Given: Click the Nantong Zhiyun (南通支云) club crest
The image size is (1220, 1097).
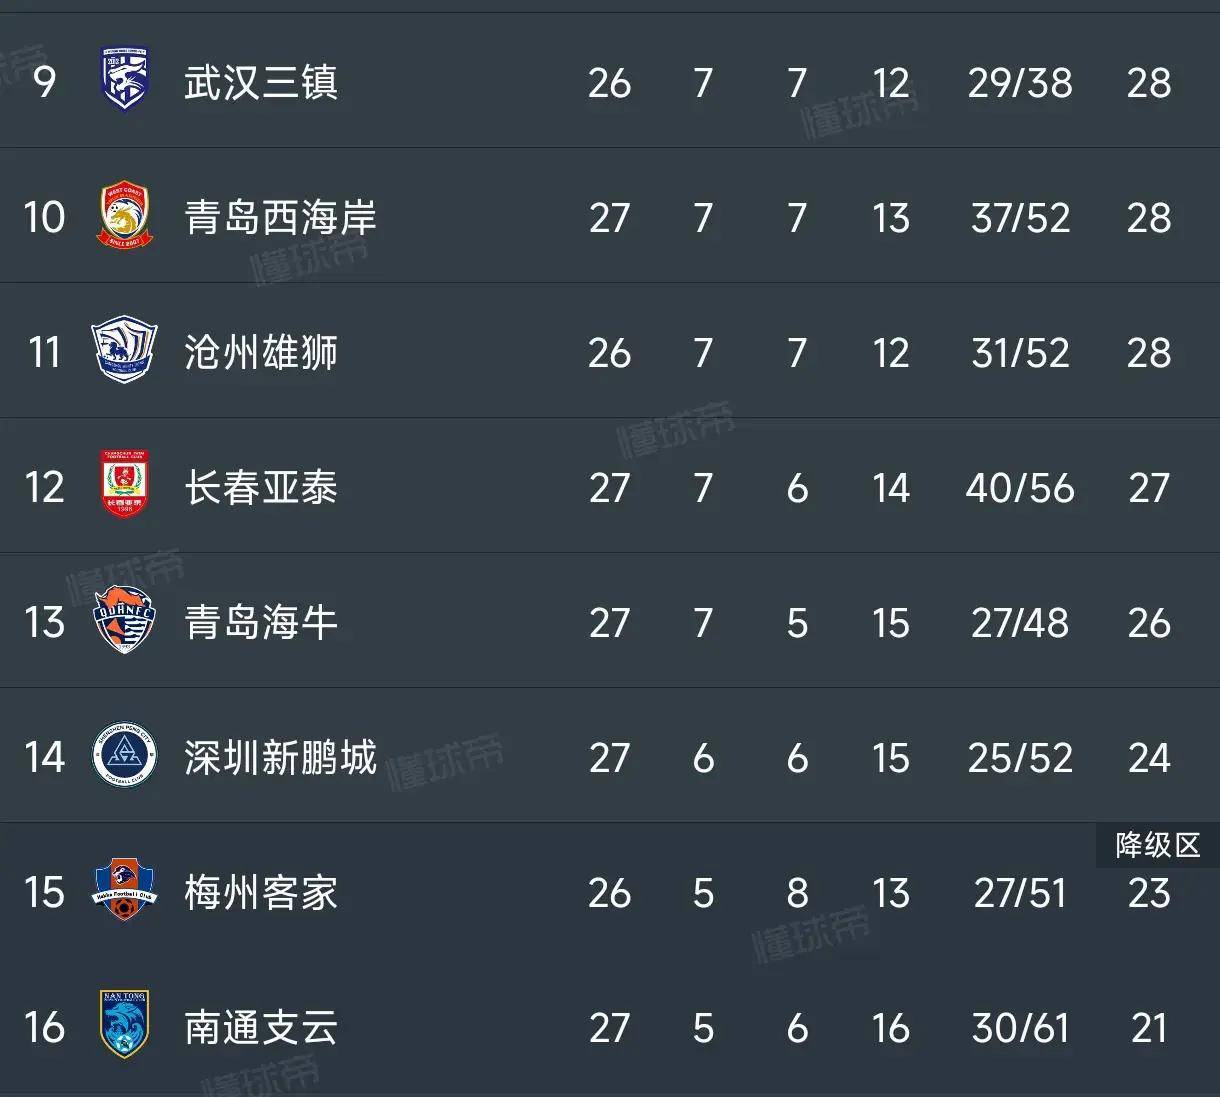Looking at the screenshot, I should [x=125, y=1026].
